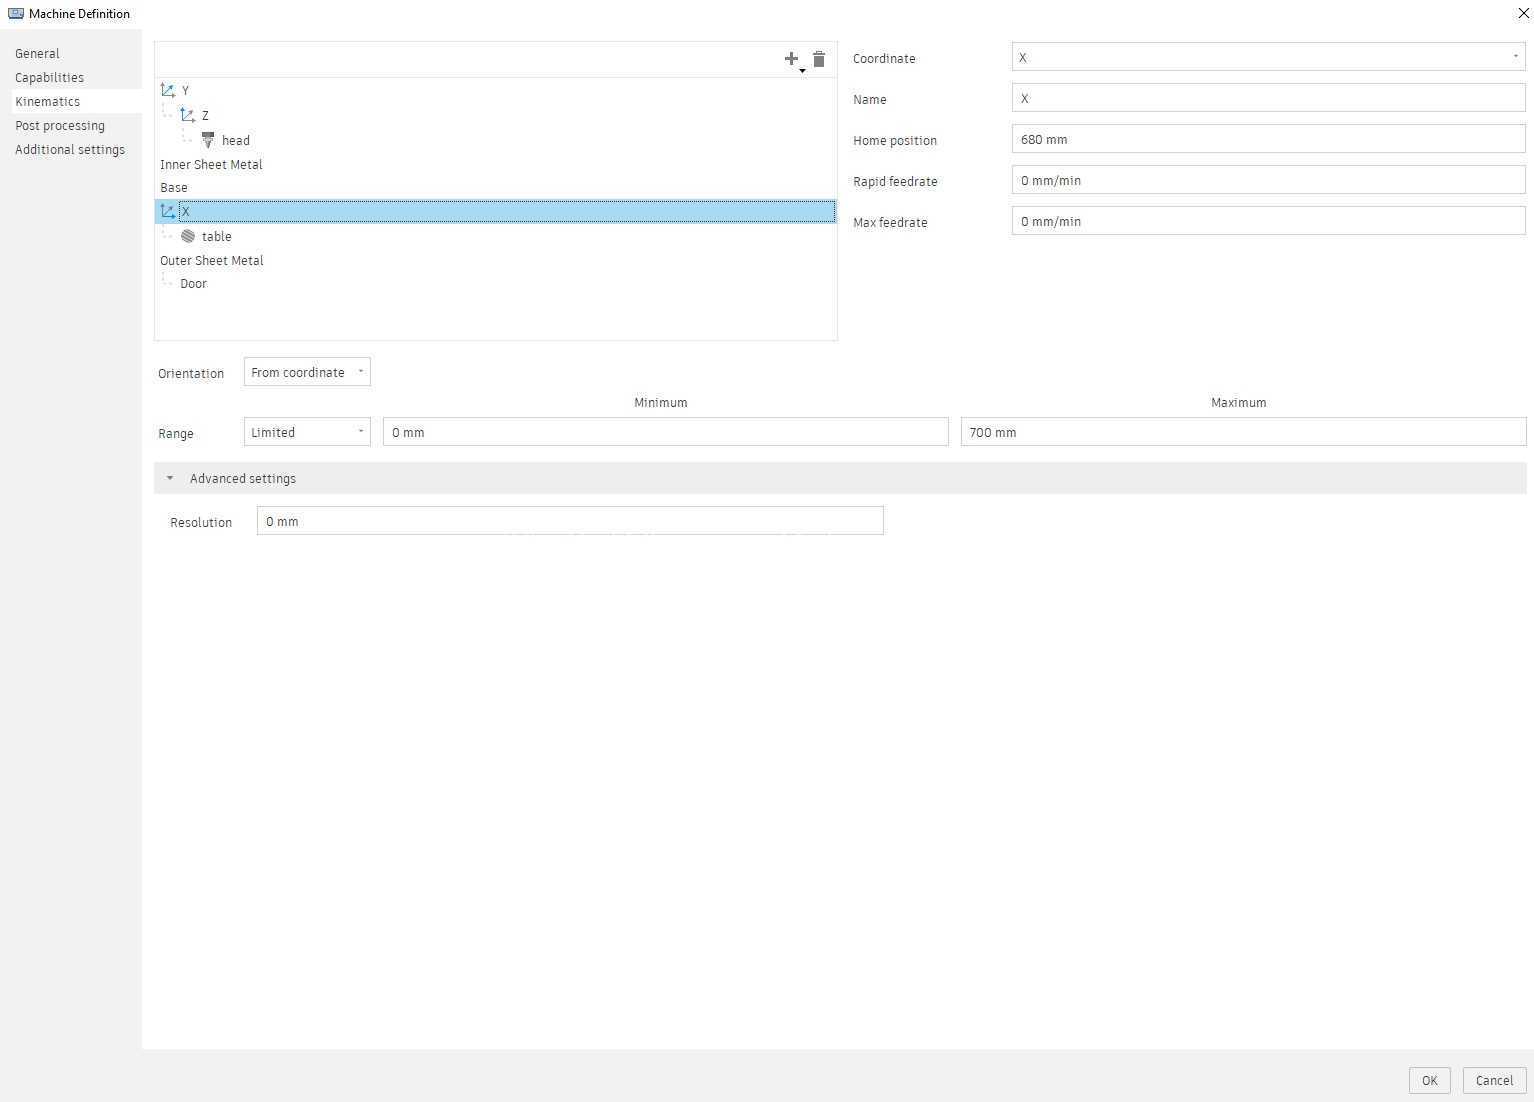Click the Rapid feedrate field
1534x1102 pixels.
pos(1268,180)
